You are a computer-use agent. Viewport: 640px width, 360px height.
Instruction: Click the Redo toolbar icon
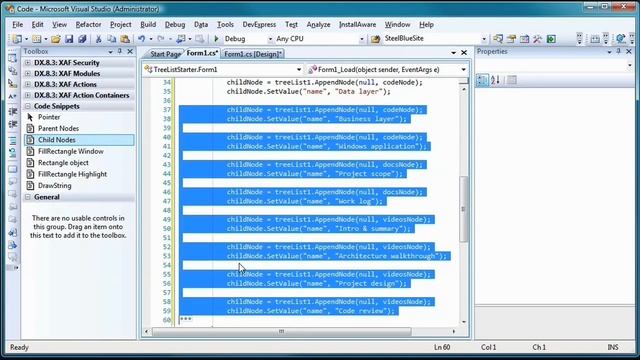pyautogui.click(x=161, y=39)
